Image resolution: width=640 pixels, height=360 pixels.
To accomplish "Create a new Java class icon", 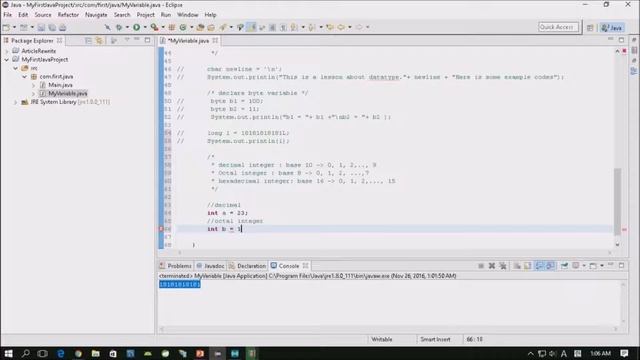I will (x=183, y=27).
